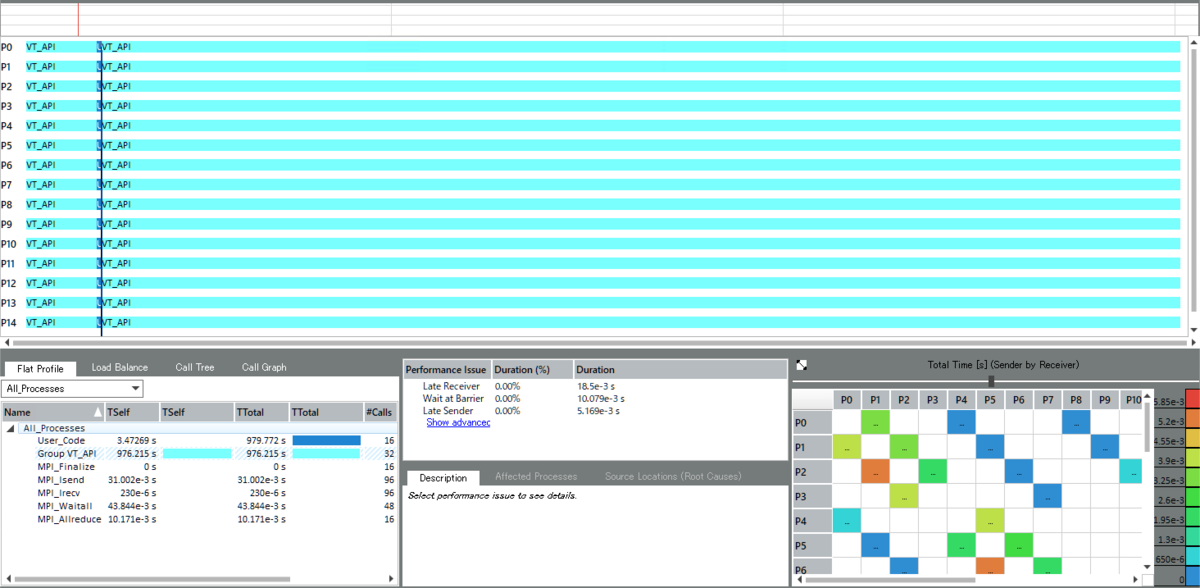Sort by the #Calls column header
This screenshot has height=588, width=1200.
(380, 412)
